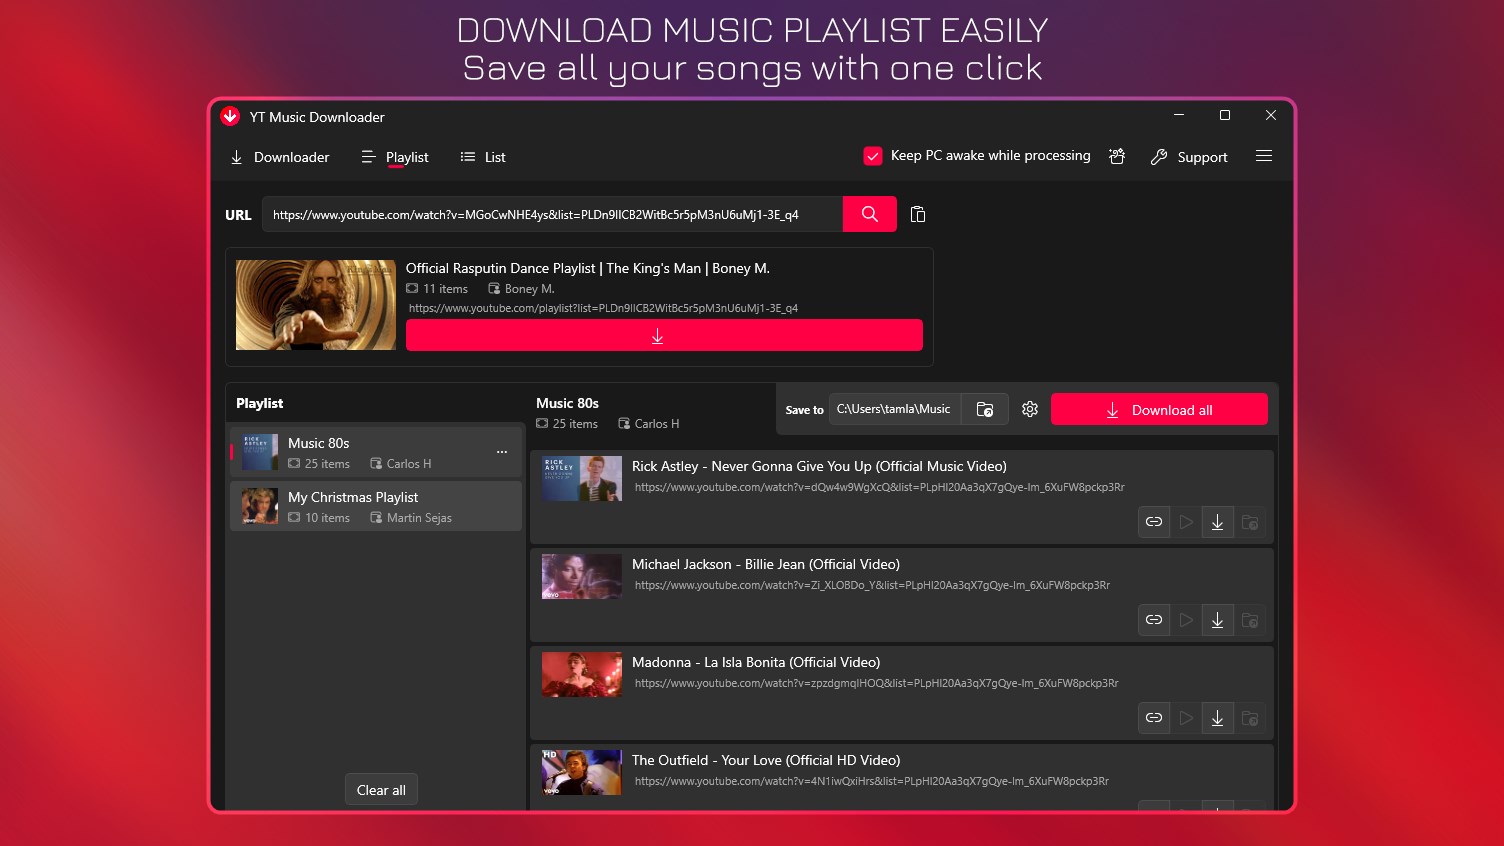Download the Michael Jackson - Billie Jean track

pyautogui.click(x=1217, y=619)
